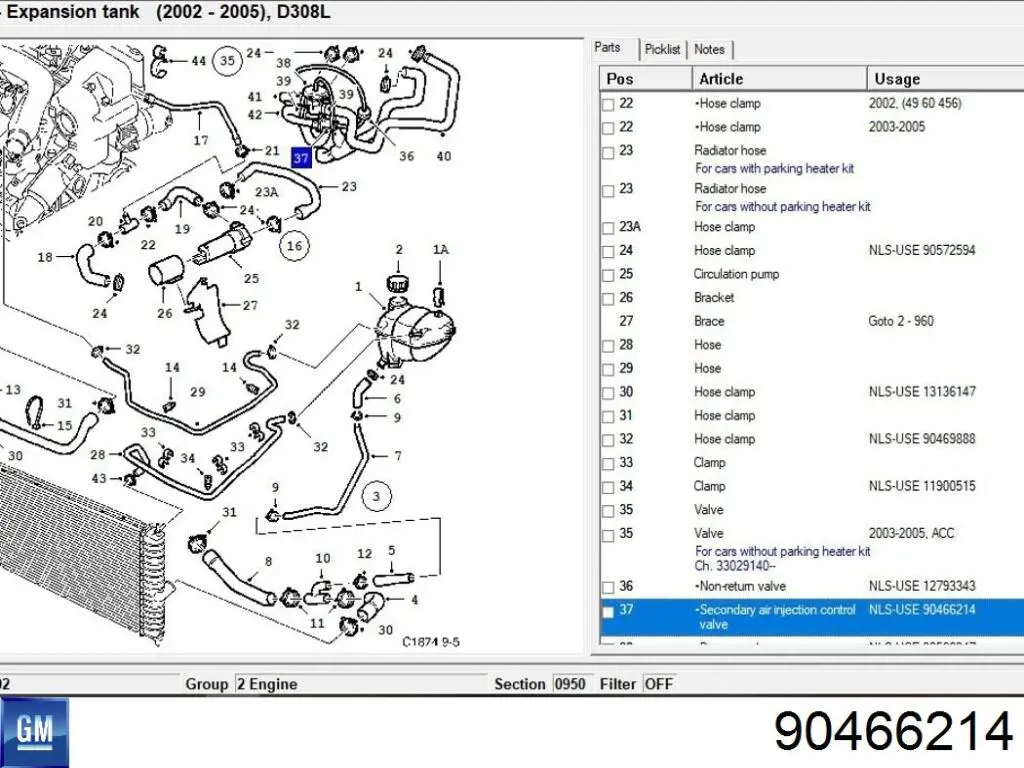Viewport: 1024px width, 768px height.
Task: Select the 'NLS-USE 12793343' usage cell
Action: (921, 586)
